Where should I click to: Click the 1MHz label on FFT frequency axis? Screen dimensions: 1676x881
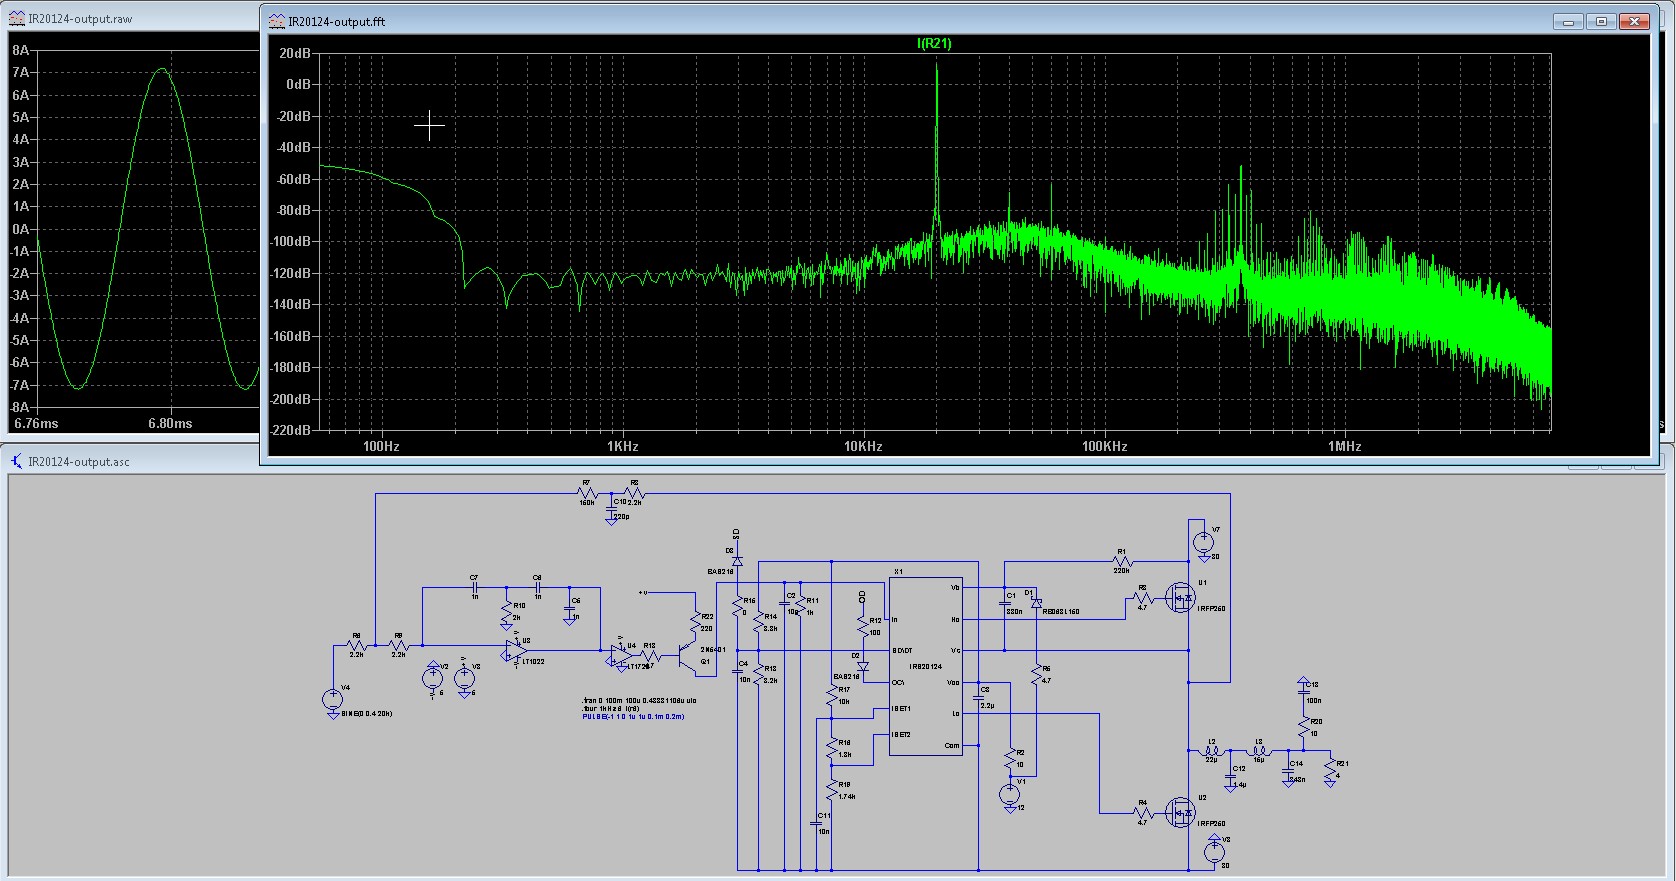pyautogui.click(x=1344, y=446)
